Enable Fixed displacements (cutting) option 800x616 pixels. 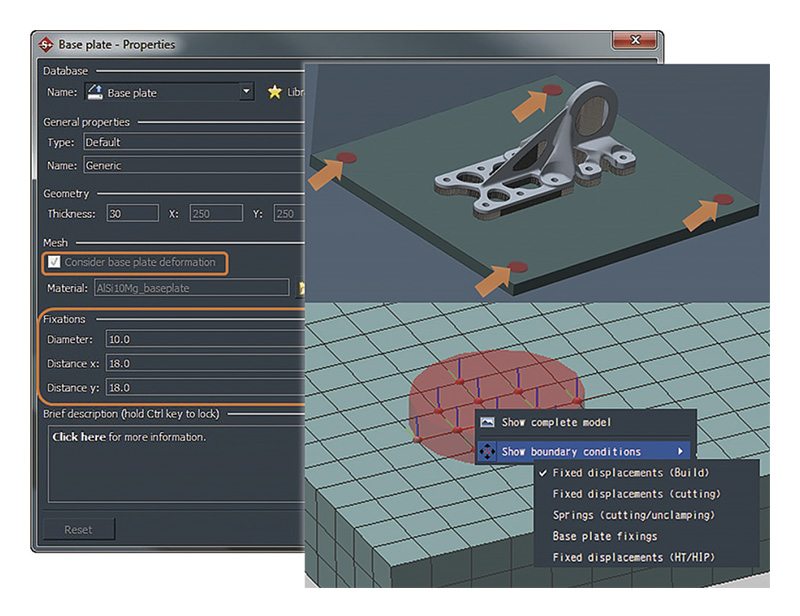tap(636, 494)
